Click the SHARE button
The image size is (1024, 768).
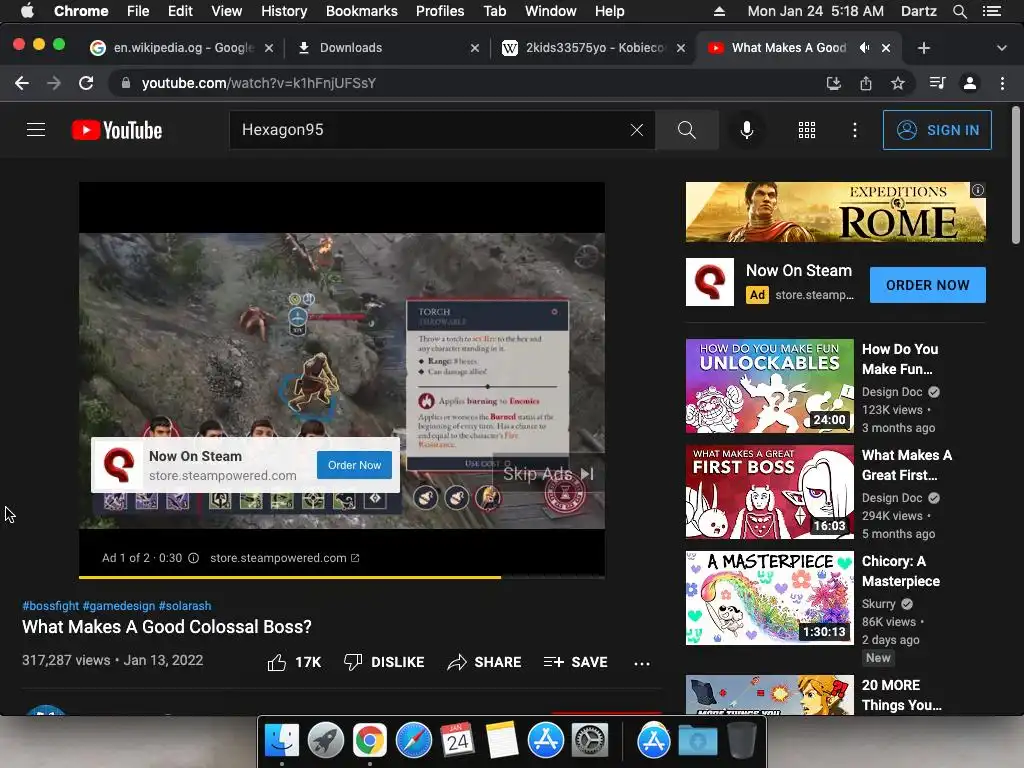tap(484, 662)
